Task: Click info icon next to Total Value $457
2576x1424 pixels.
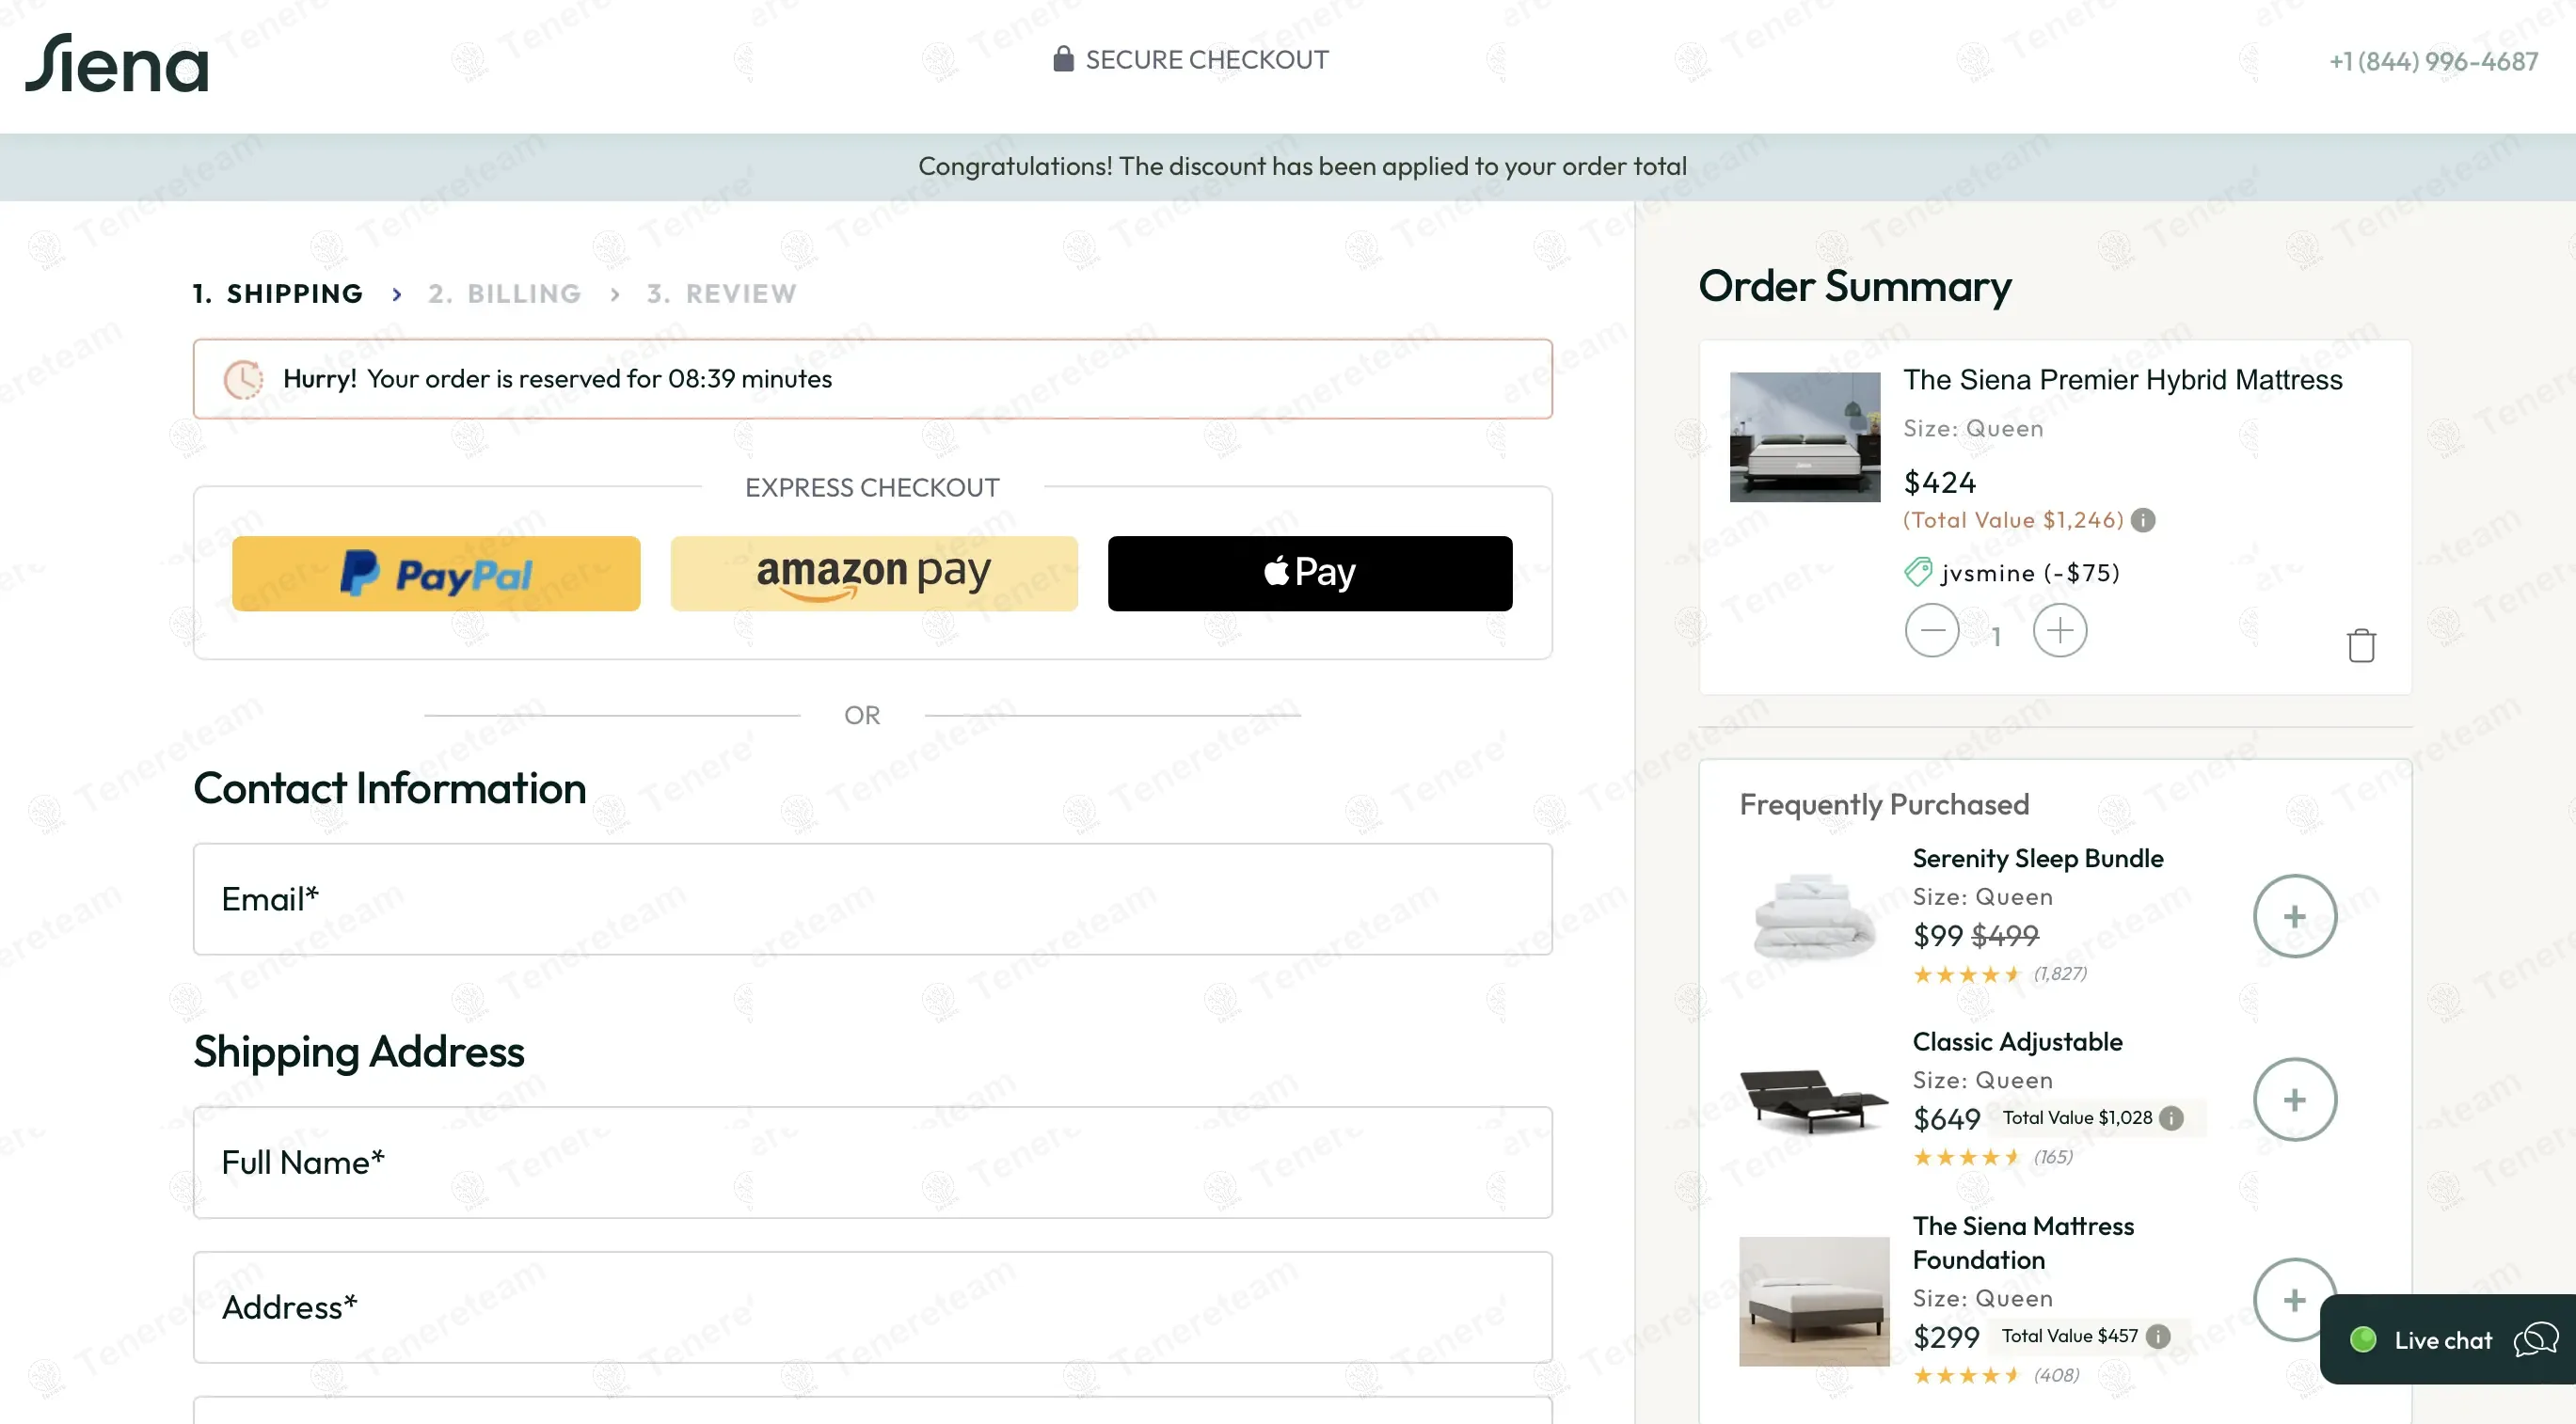Action: point(2158,1336)
